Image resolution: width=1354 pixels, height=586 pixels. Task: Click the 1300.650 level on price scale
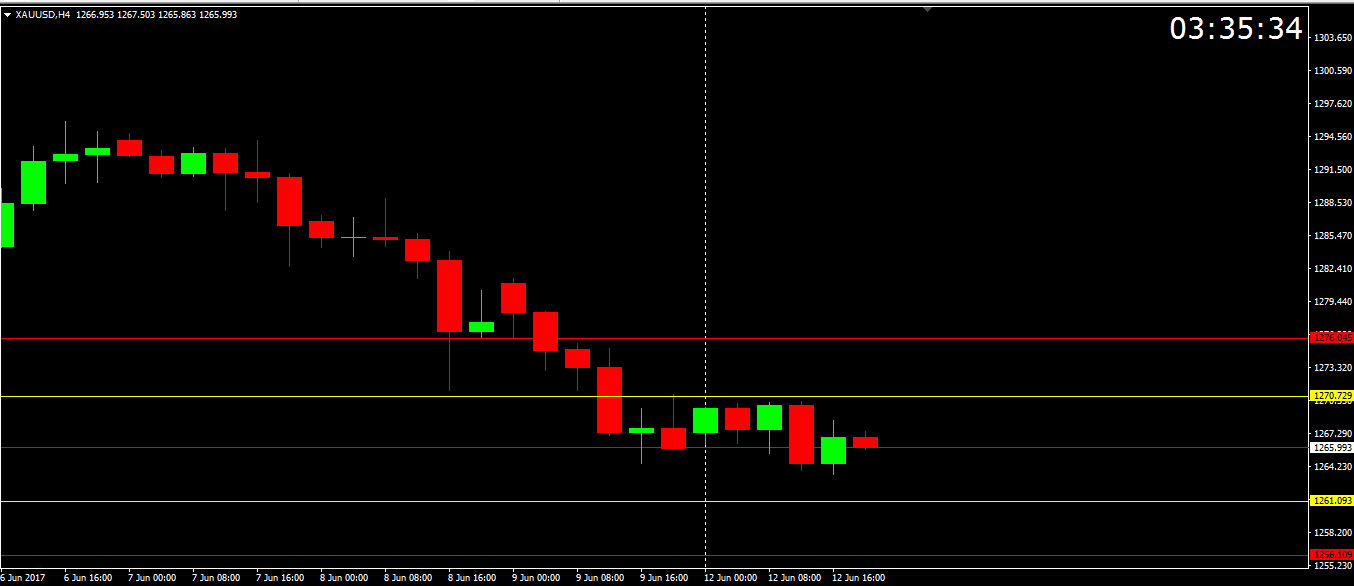tap(1332, 71)
